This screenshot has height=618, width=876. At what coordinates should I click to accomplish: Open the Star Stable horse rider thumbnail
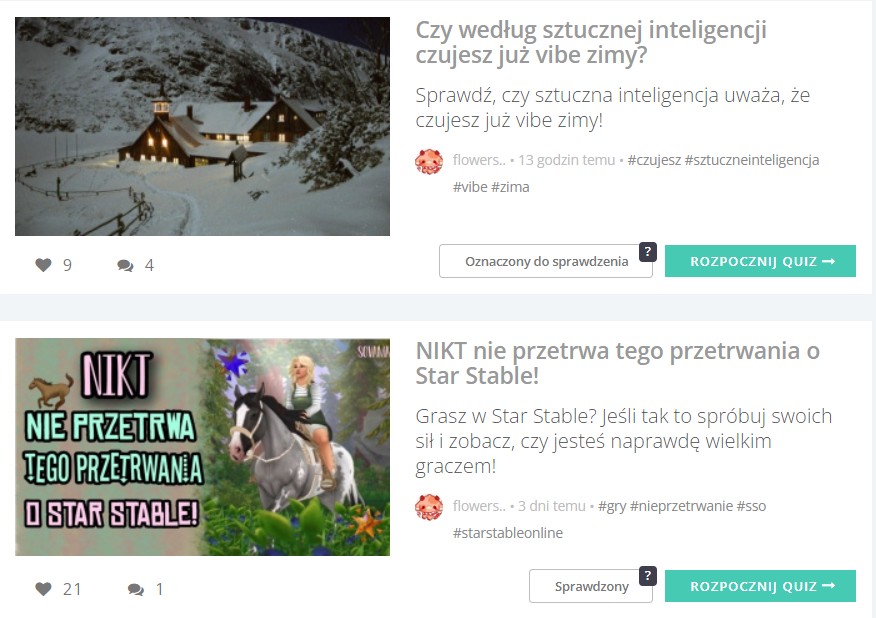point(202,447)
